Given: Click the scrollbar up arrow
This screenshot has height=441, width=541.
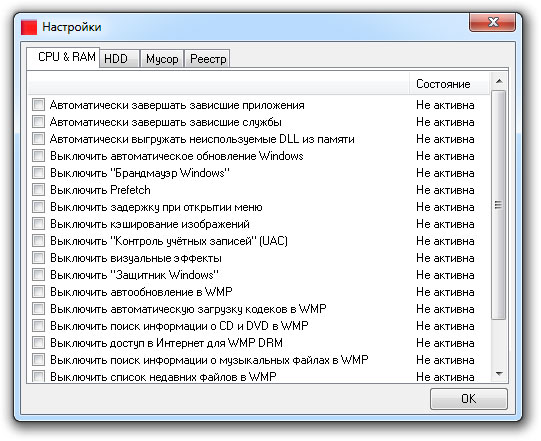Looking at the screenshot, I should click(499, 81).
